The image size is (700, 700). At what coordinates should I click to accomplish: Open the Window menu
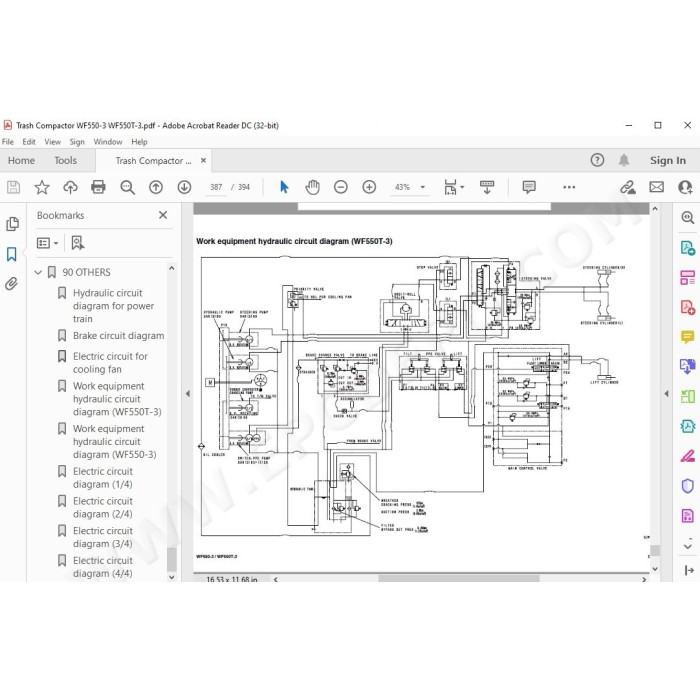pos(108,142)
